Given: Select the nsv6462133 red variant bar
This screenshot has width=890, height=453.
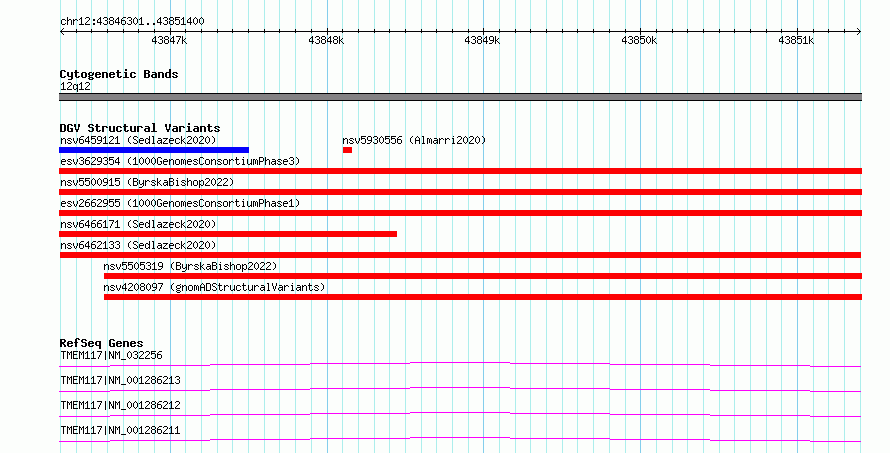Looking at the screenshot, I should pyautogui.click(x=460, y=255).
